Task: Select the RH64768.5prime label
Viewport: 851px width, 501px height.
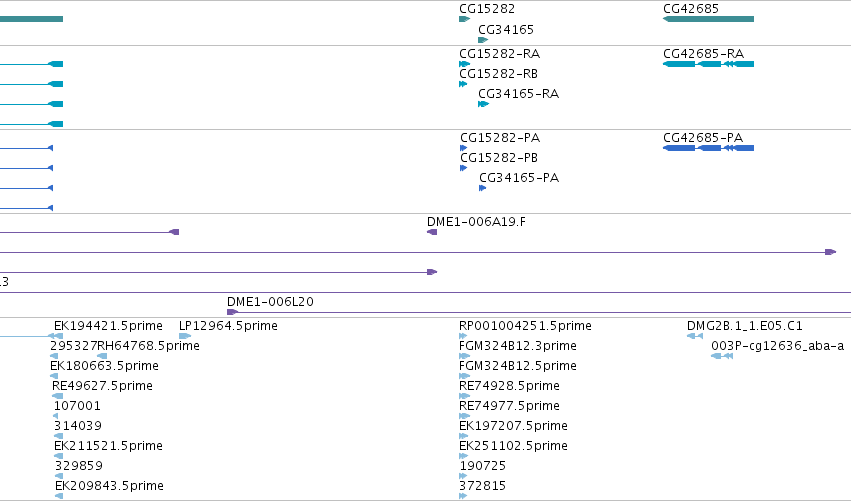Action: pyautogui.click(x=148, y=346)
